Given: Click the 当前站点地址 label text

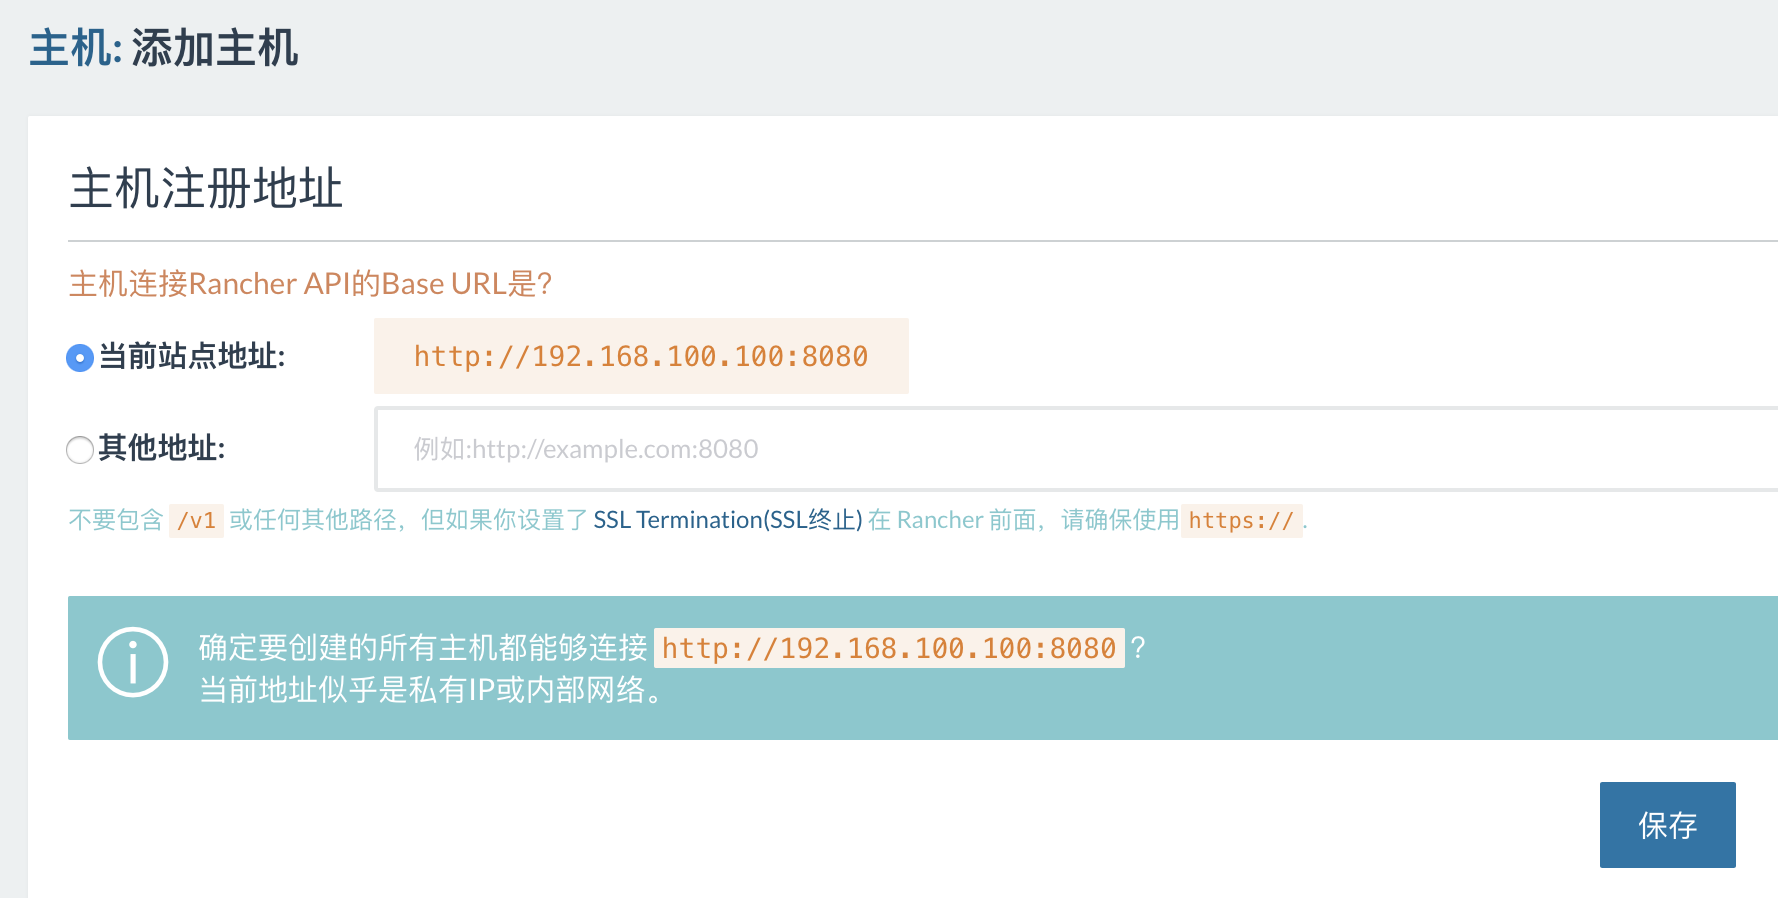Looking at the screenshot, I should point(191,356).
